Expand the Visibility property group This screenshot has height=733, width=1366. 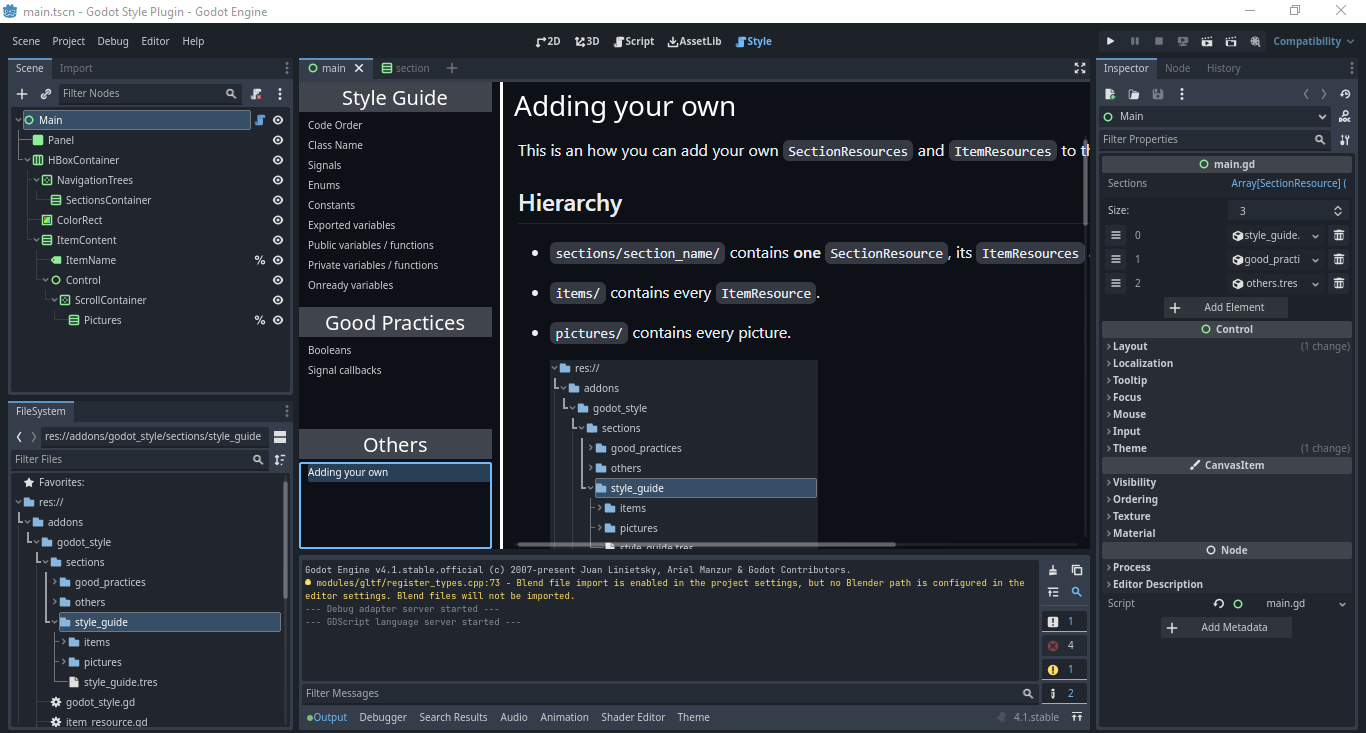[x=1134, y=482]
